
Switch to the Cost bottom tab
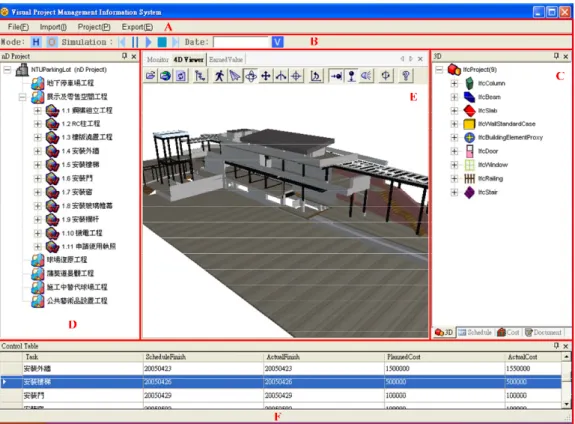point(508,332)
